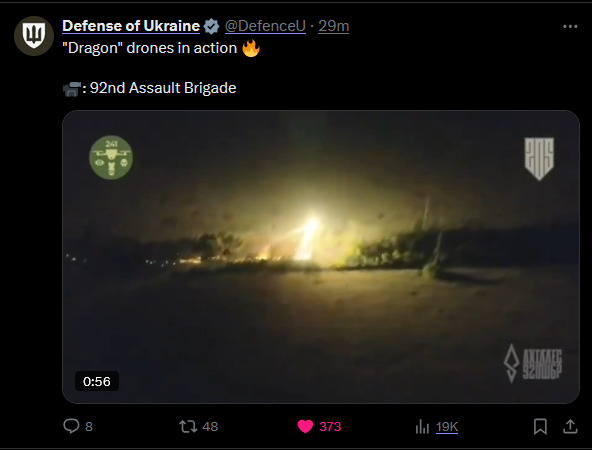This screenshot has width=592, height=450.
Task: Open the @DefenceU handle link
Action: click(265, 26)
